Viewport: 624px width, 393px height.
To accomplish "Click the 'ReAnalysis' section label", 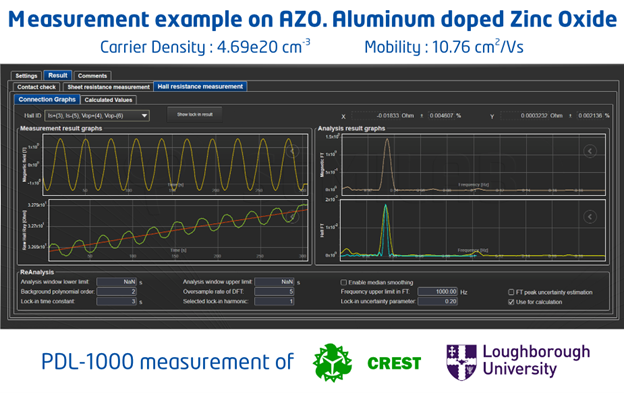I will pos(37,272).
